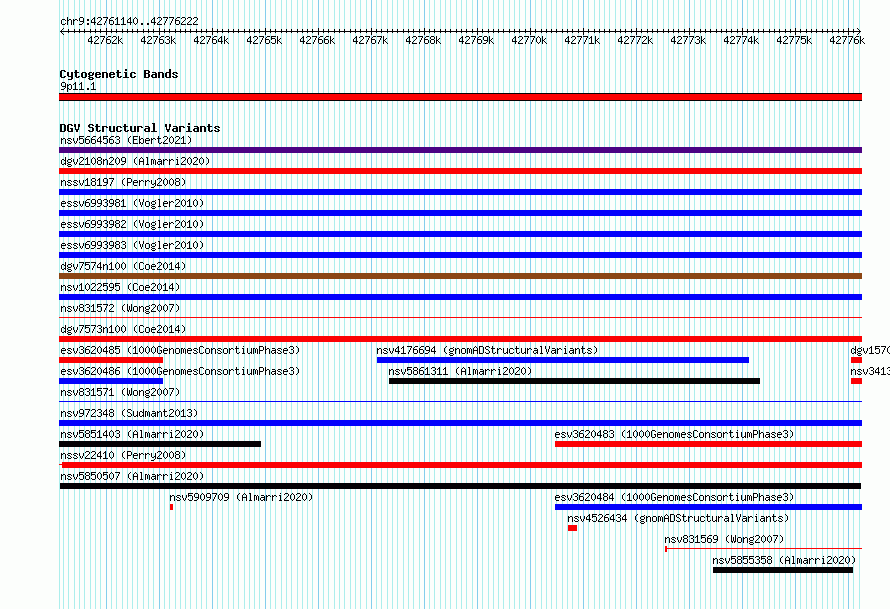Click the 42762k ruler tick label
Screen dimensions: 890x609
click(x=105, y=40)
